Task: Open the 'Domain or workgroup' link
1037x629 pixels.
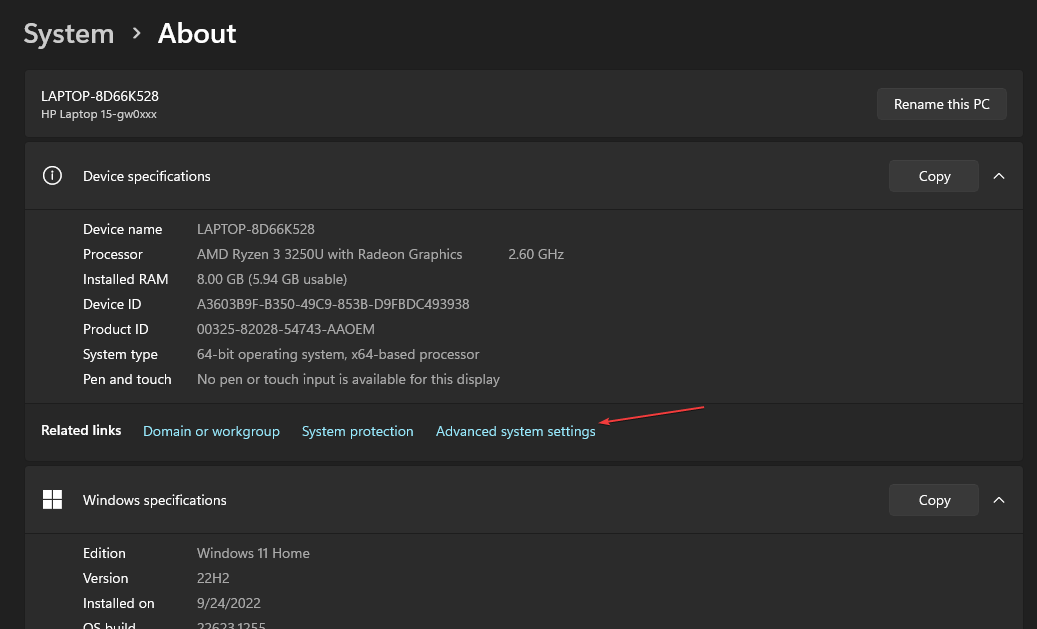Action: [x=211, y=431]
